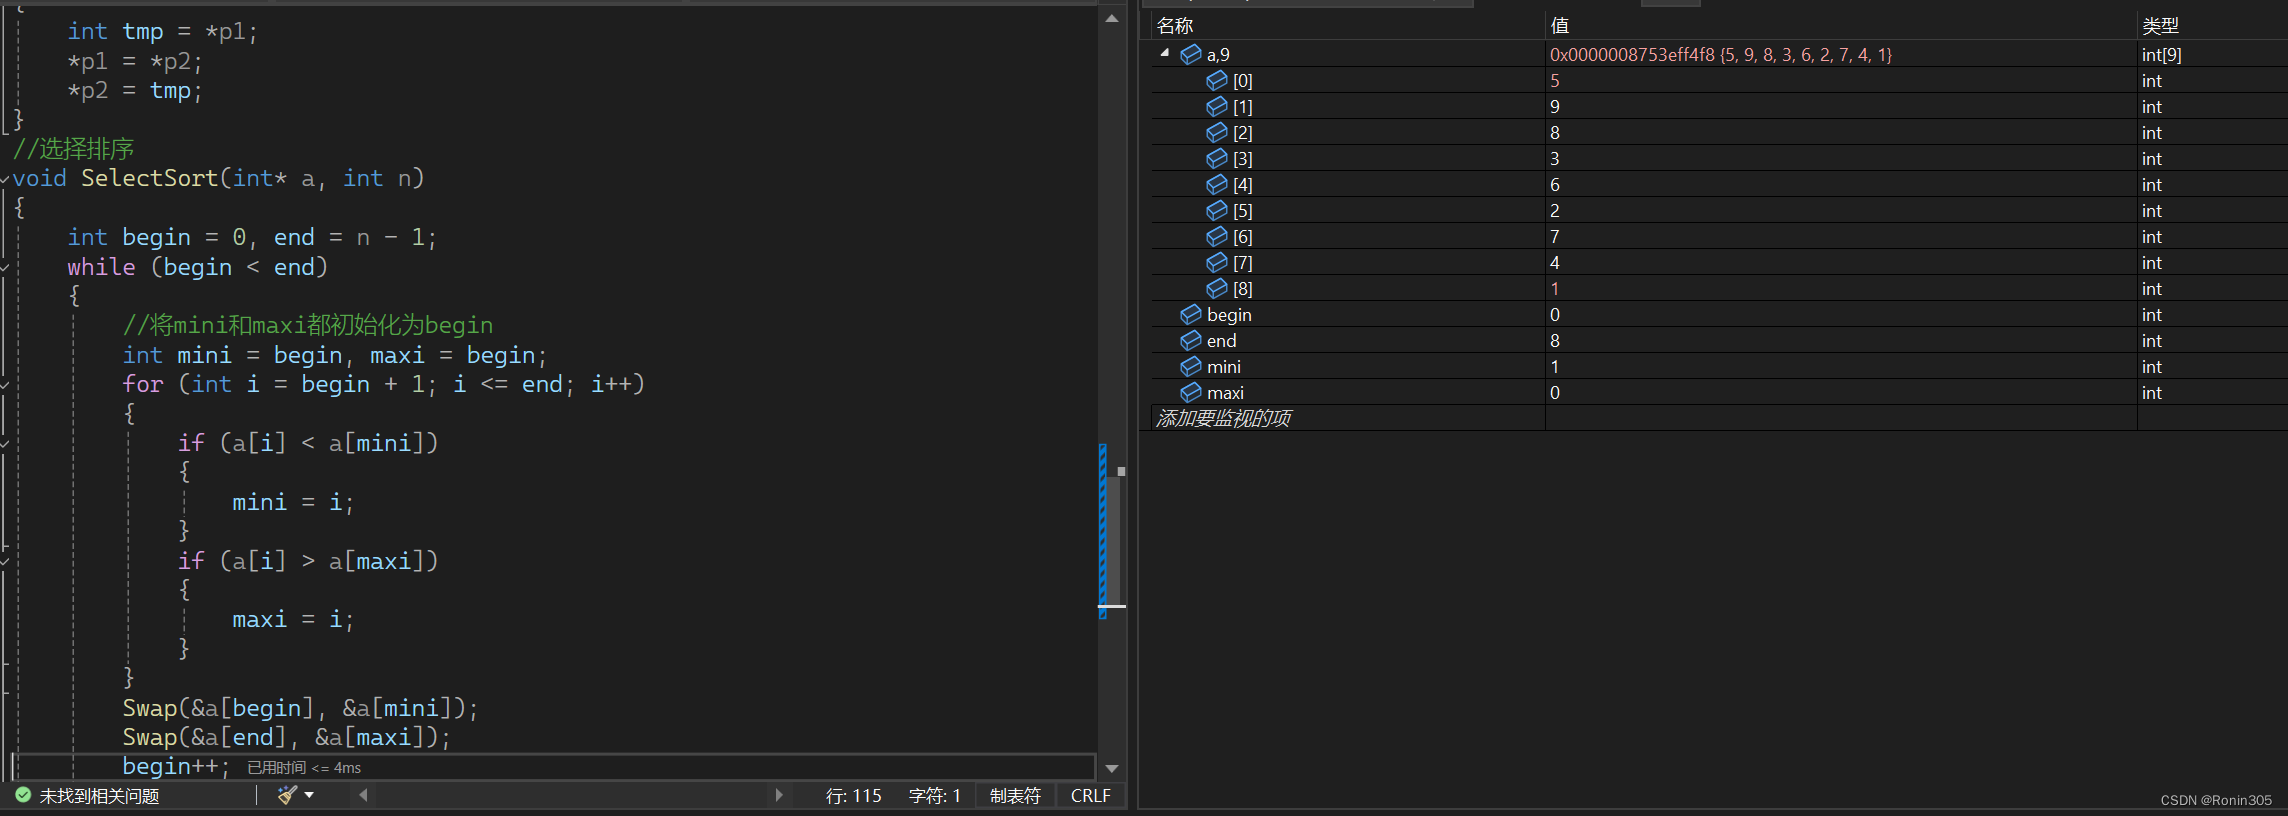Click the cube icon for element [8]
Screen dimensions: 2288x816
click(1217, 288)
